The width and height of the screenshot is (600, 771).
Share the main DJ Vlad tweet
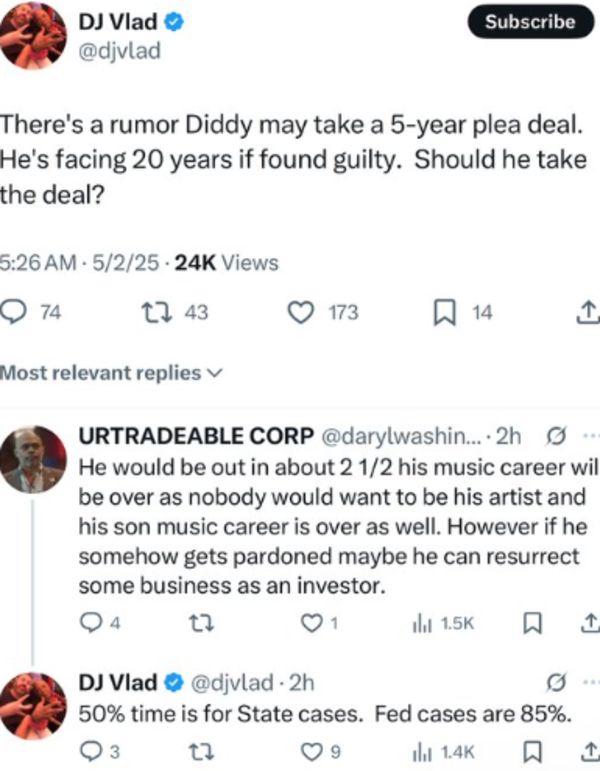point(588,313)
